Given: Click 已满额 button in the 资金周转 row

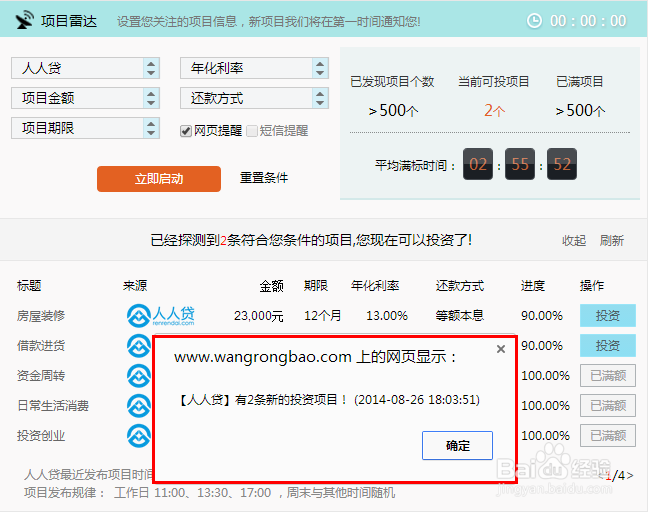Looking at the screenshot, I should pyautogui.click(x=608, y=376).
